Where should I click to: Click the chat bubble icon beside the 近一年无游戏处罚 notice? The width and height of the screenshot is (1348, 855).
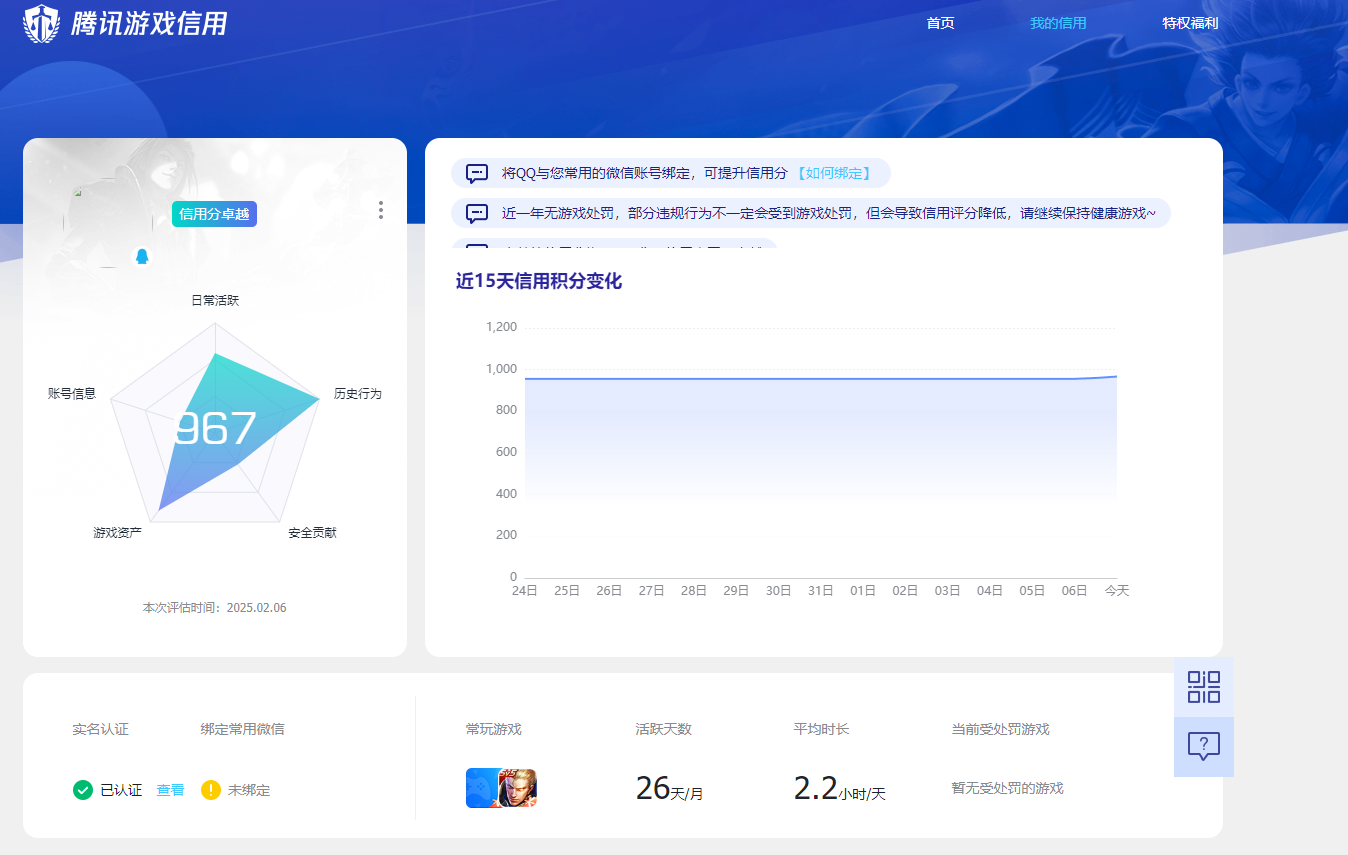coord(477,213)
